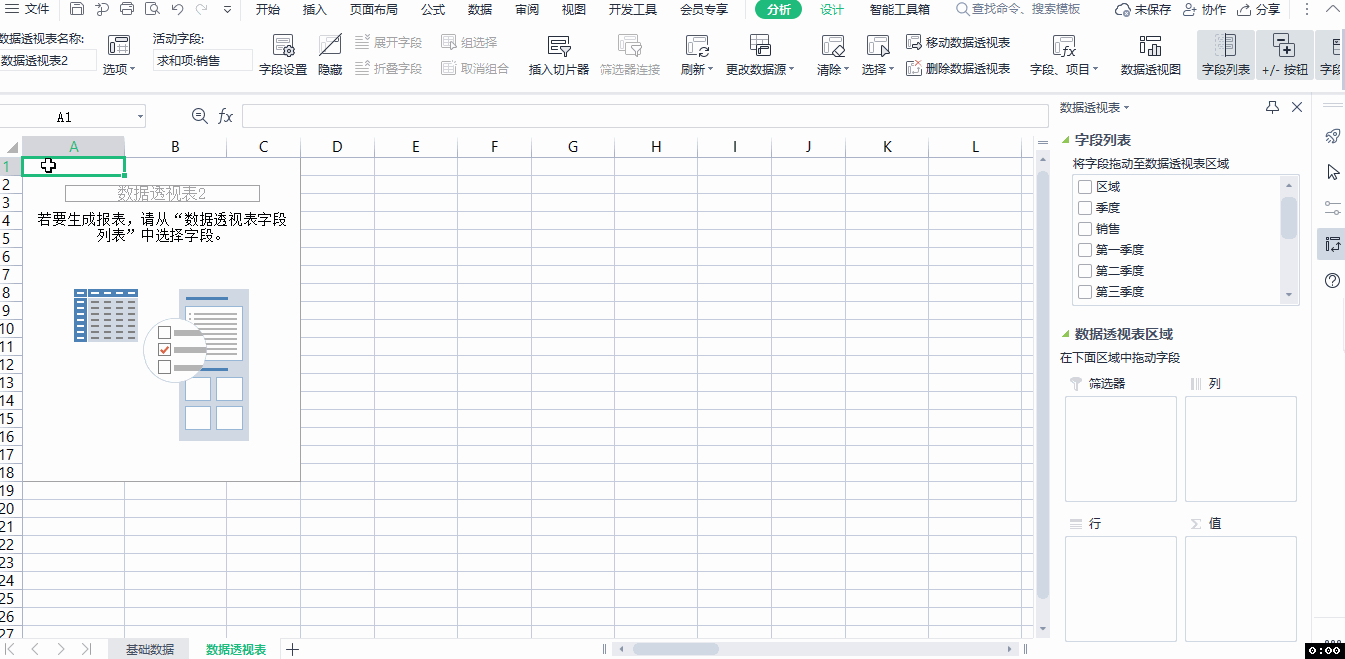Click the 数据透视表 pane title dropdown
This screenshot has width=1345, height=659.
[1095, 107]
